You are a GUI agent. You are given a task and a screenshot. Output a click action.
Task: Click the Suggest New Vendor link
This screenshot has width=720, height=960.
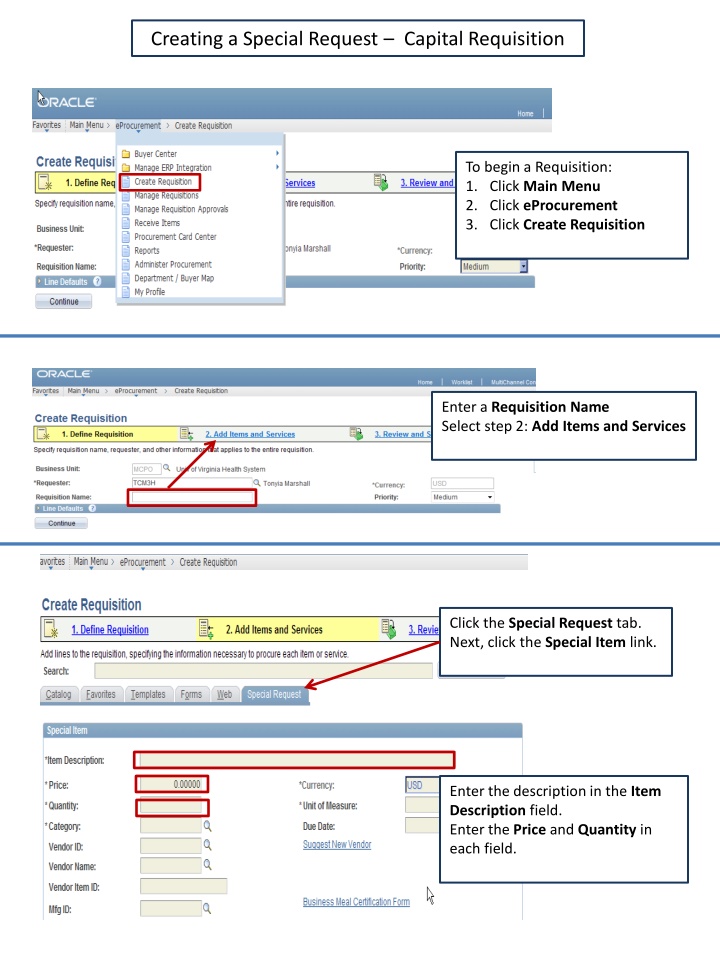[x=337, y=844]
